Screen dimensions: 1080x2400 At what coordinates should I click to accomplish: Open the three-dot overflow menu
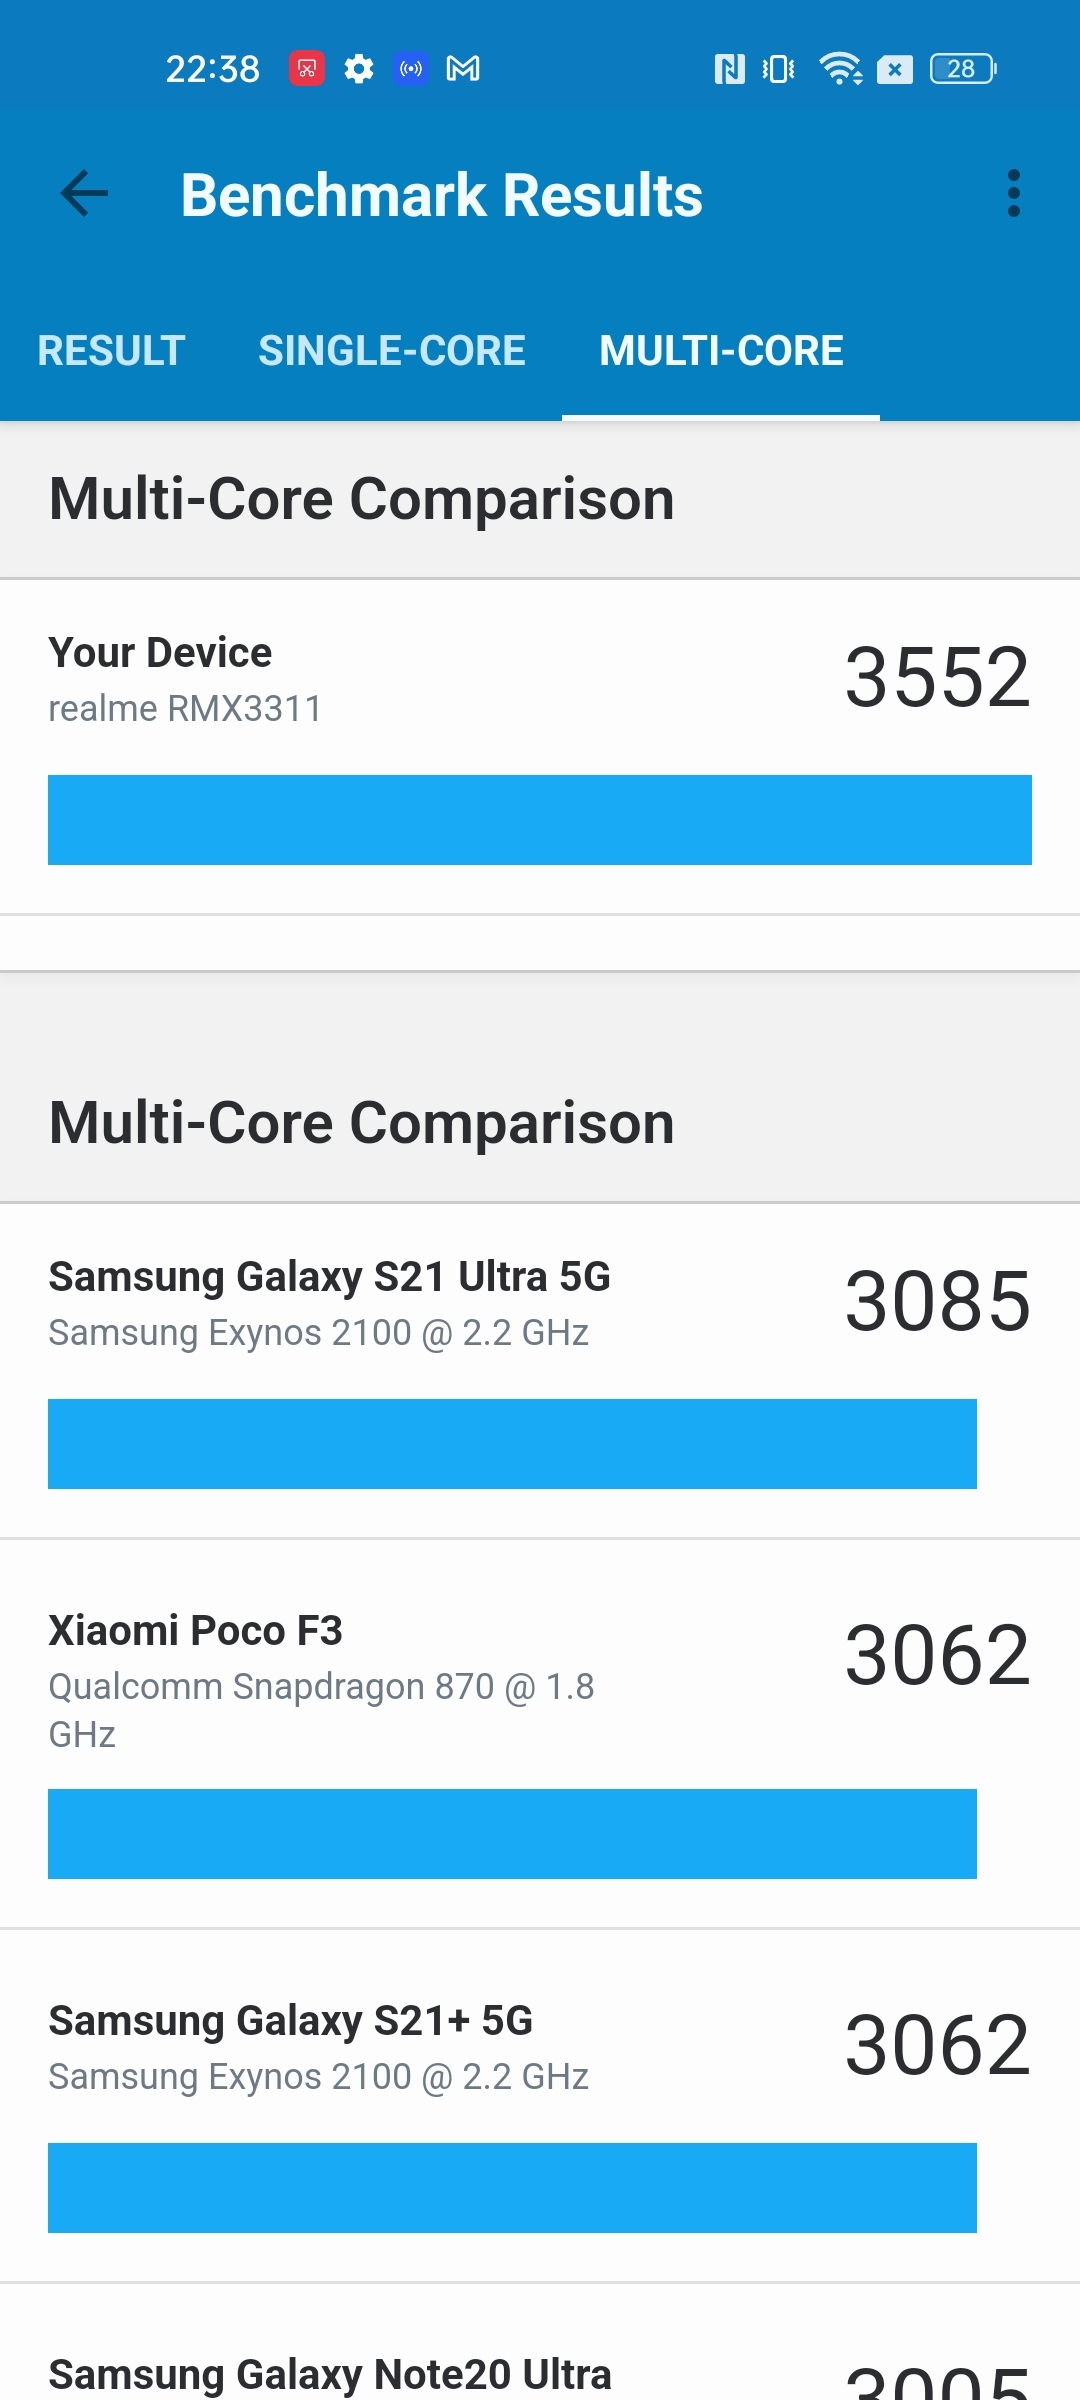click(1013, 194)
